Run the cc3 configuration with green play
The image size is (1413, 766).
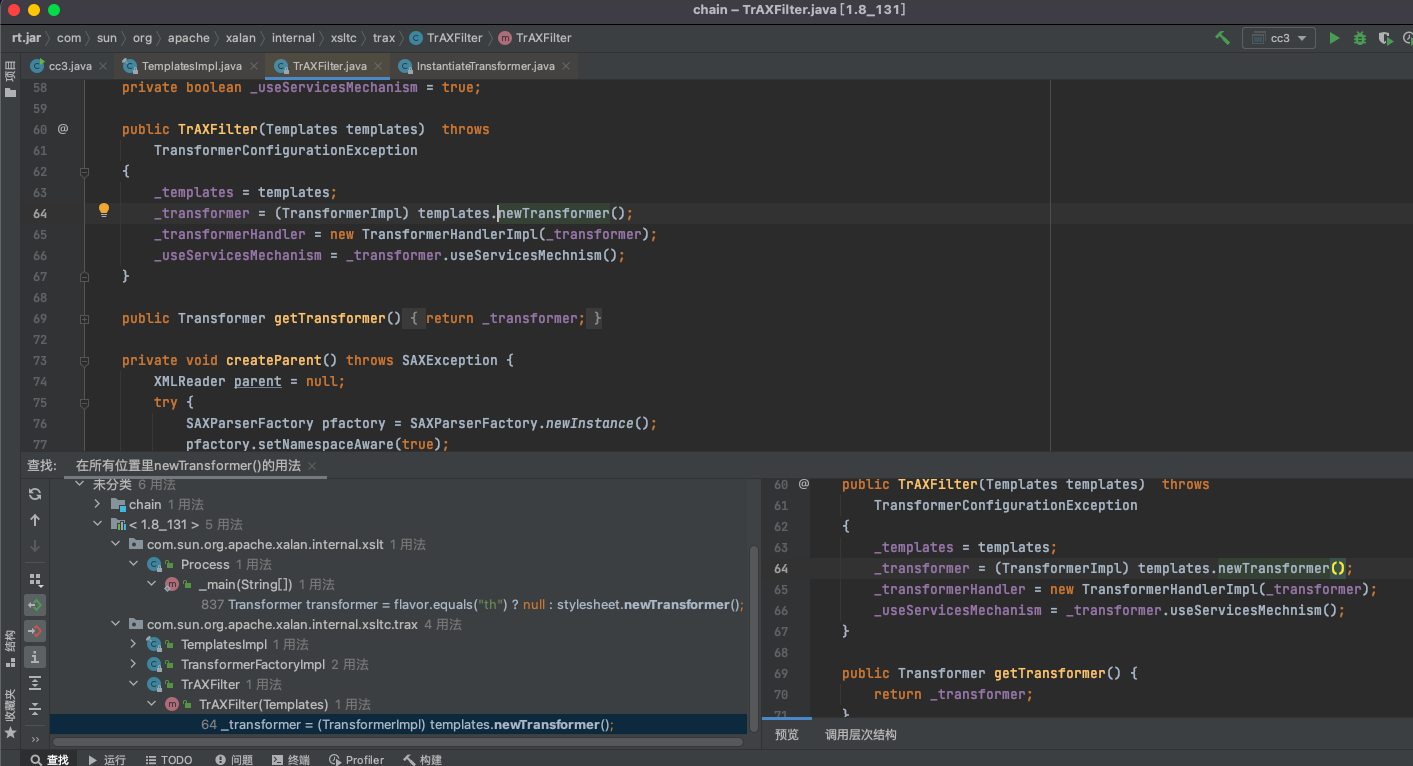1334,38
